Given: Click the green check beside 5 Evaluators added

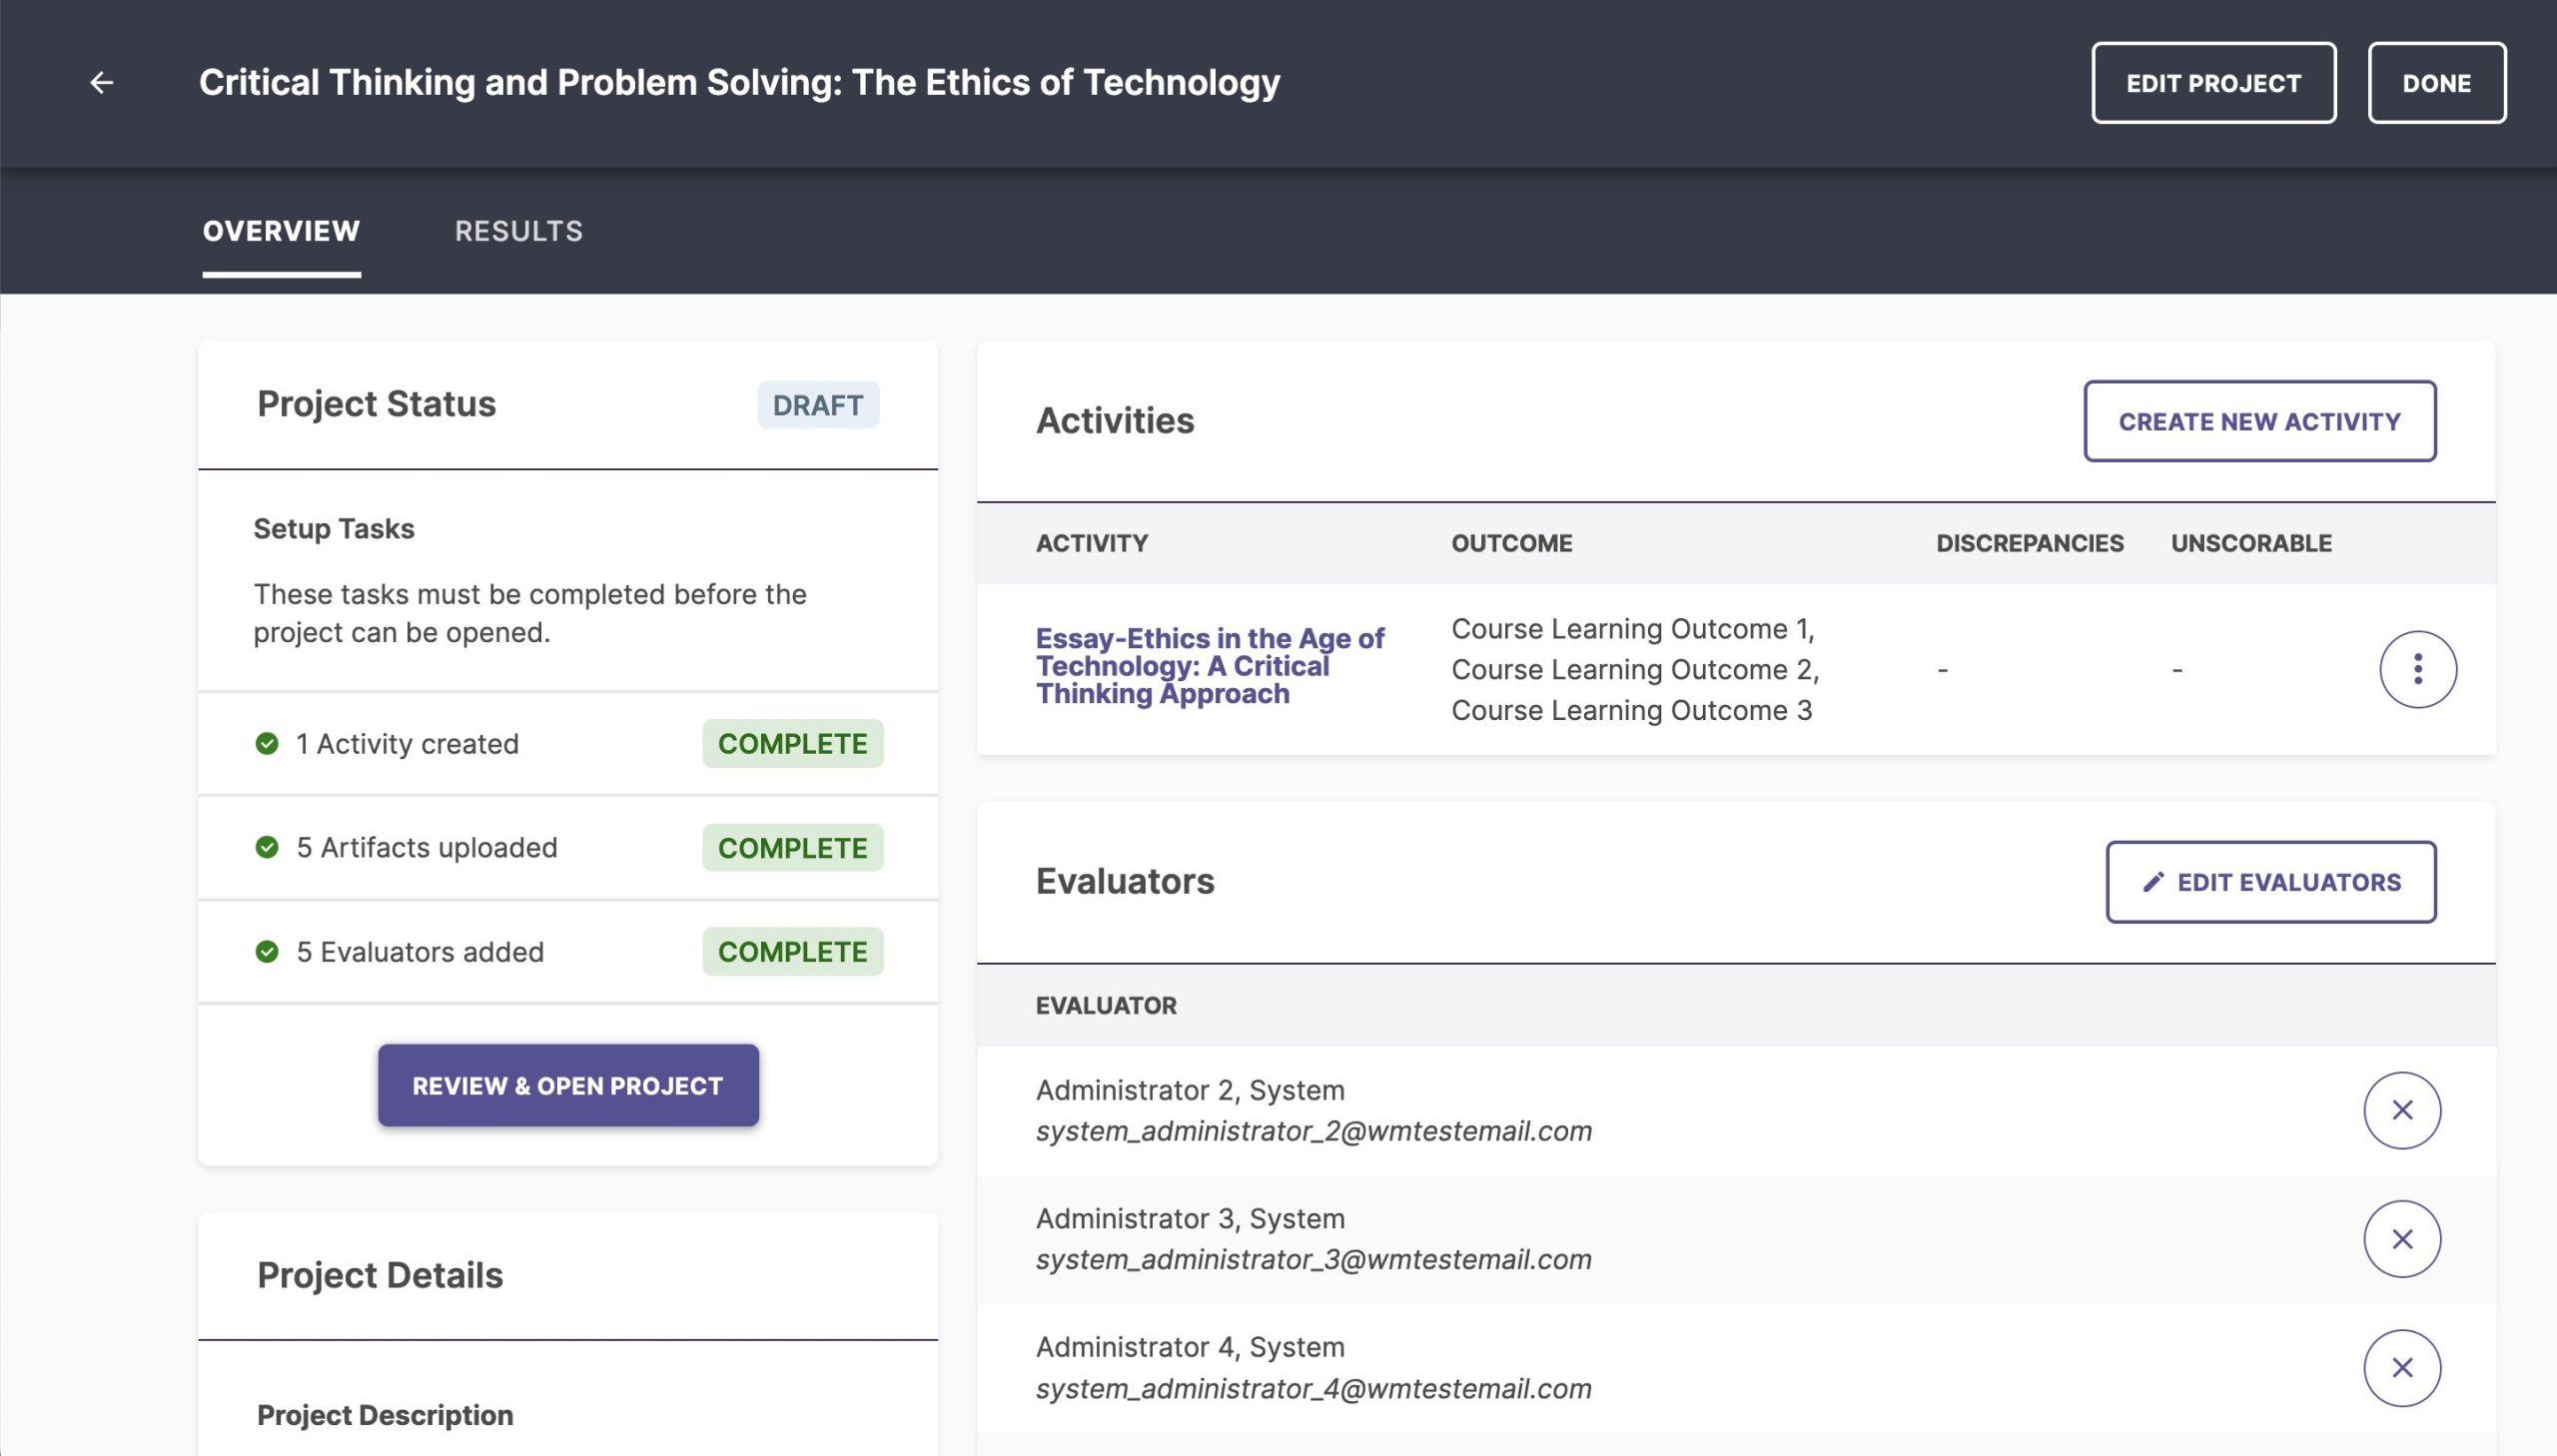Looking at the screenshot, I should pyautogui.click(x=267, y=951).
